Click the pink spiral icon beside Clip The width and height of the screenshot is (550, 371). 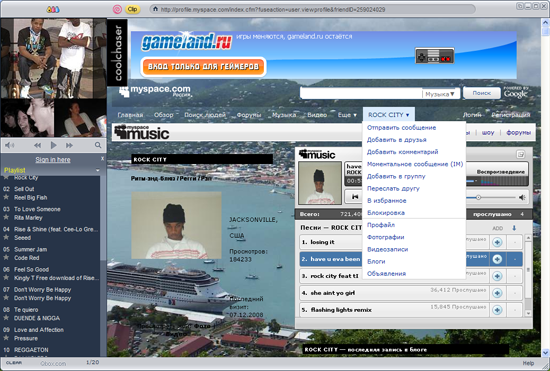point(117,9)
